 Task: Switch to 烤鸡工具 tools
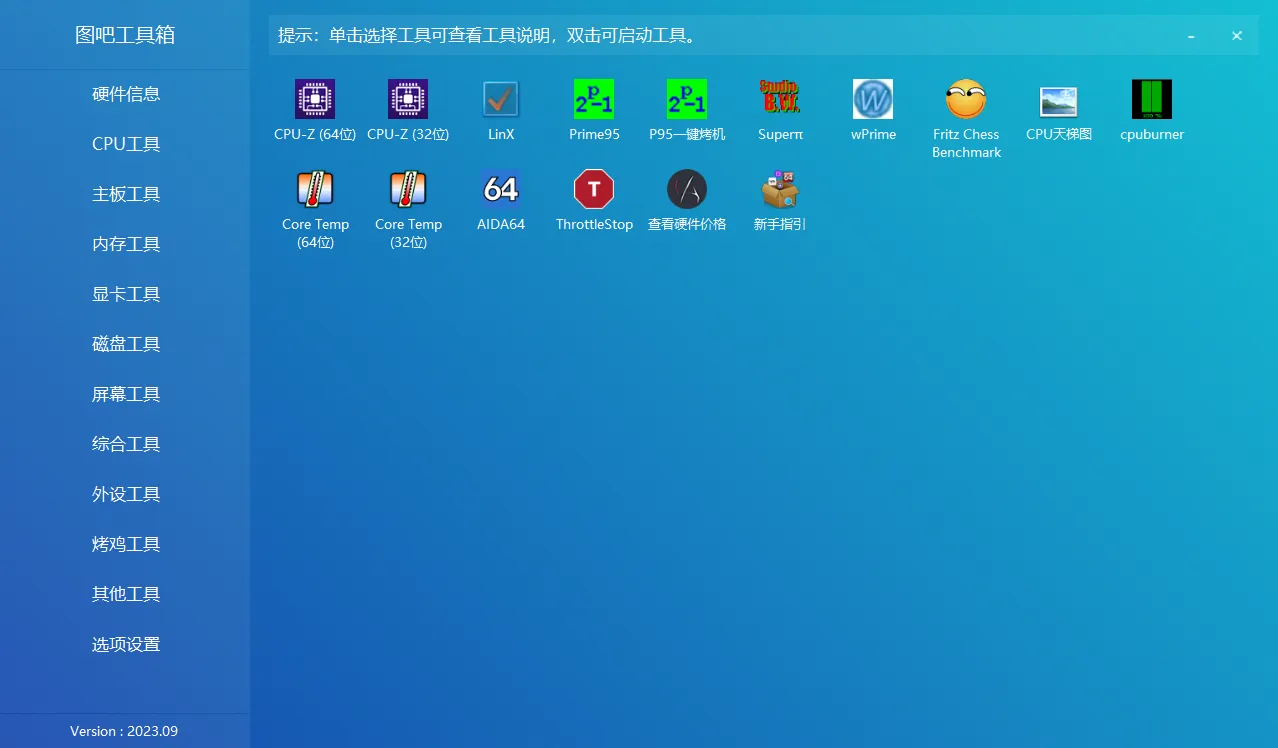tap(125, 543)
